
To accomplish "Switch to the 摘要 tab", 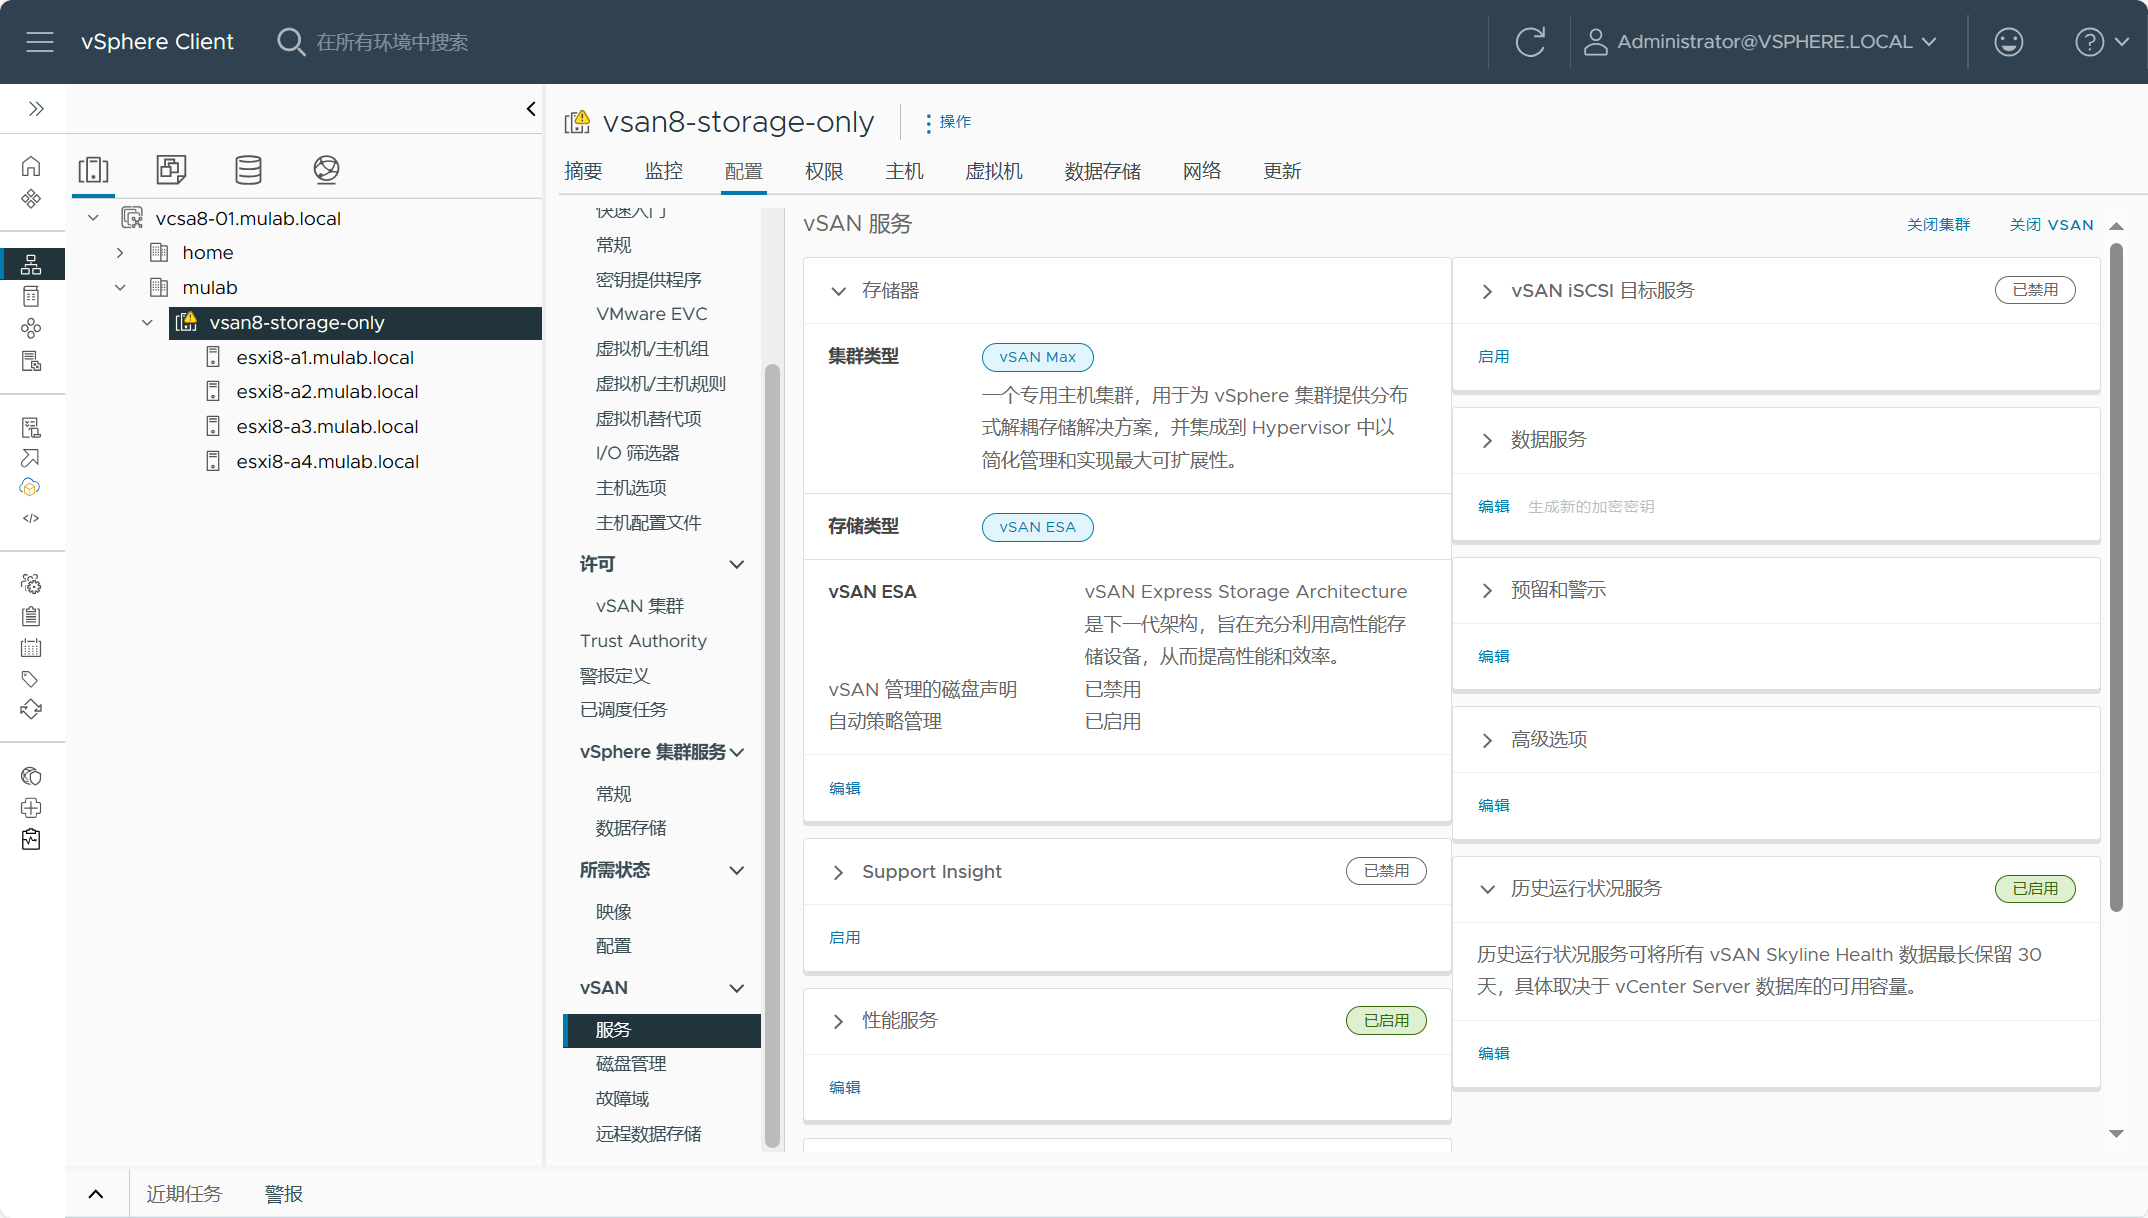I will point(583,171).
